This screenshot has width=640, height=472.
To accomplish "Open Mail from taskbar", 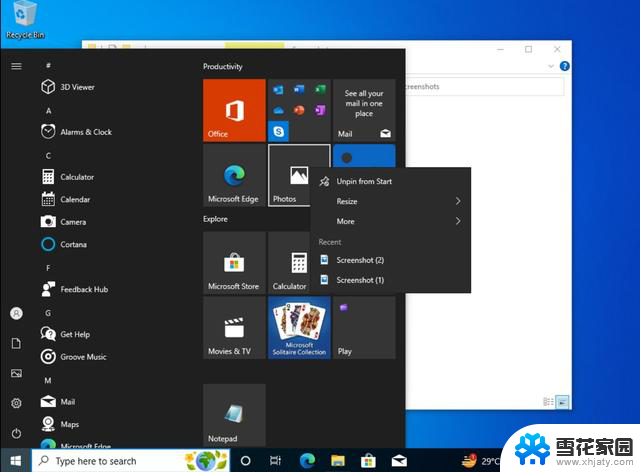I will pyautogui.click(x=399, y=461).
